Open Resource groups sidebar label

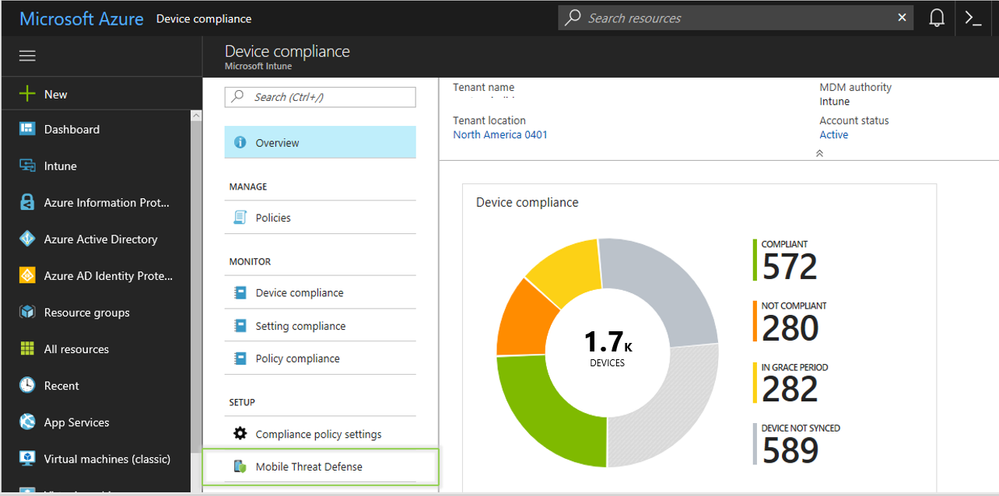point(87,312)
